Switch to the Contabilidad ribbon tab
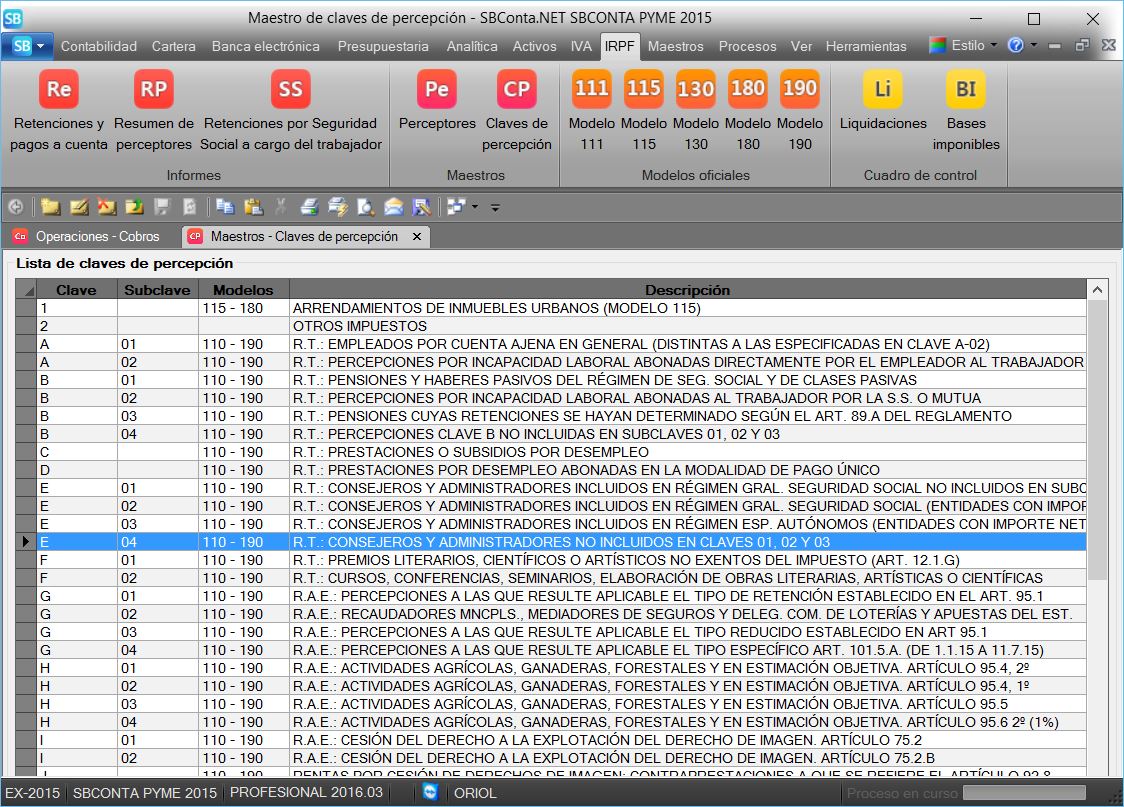 [x=98, y=46]
